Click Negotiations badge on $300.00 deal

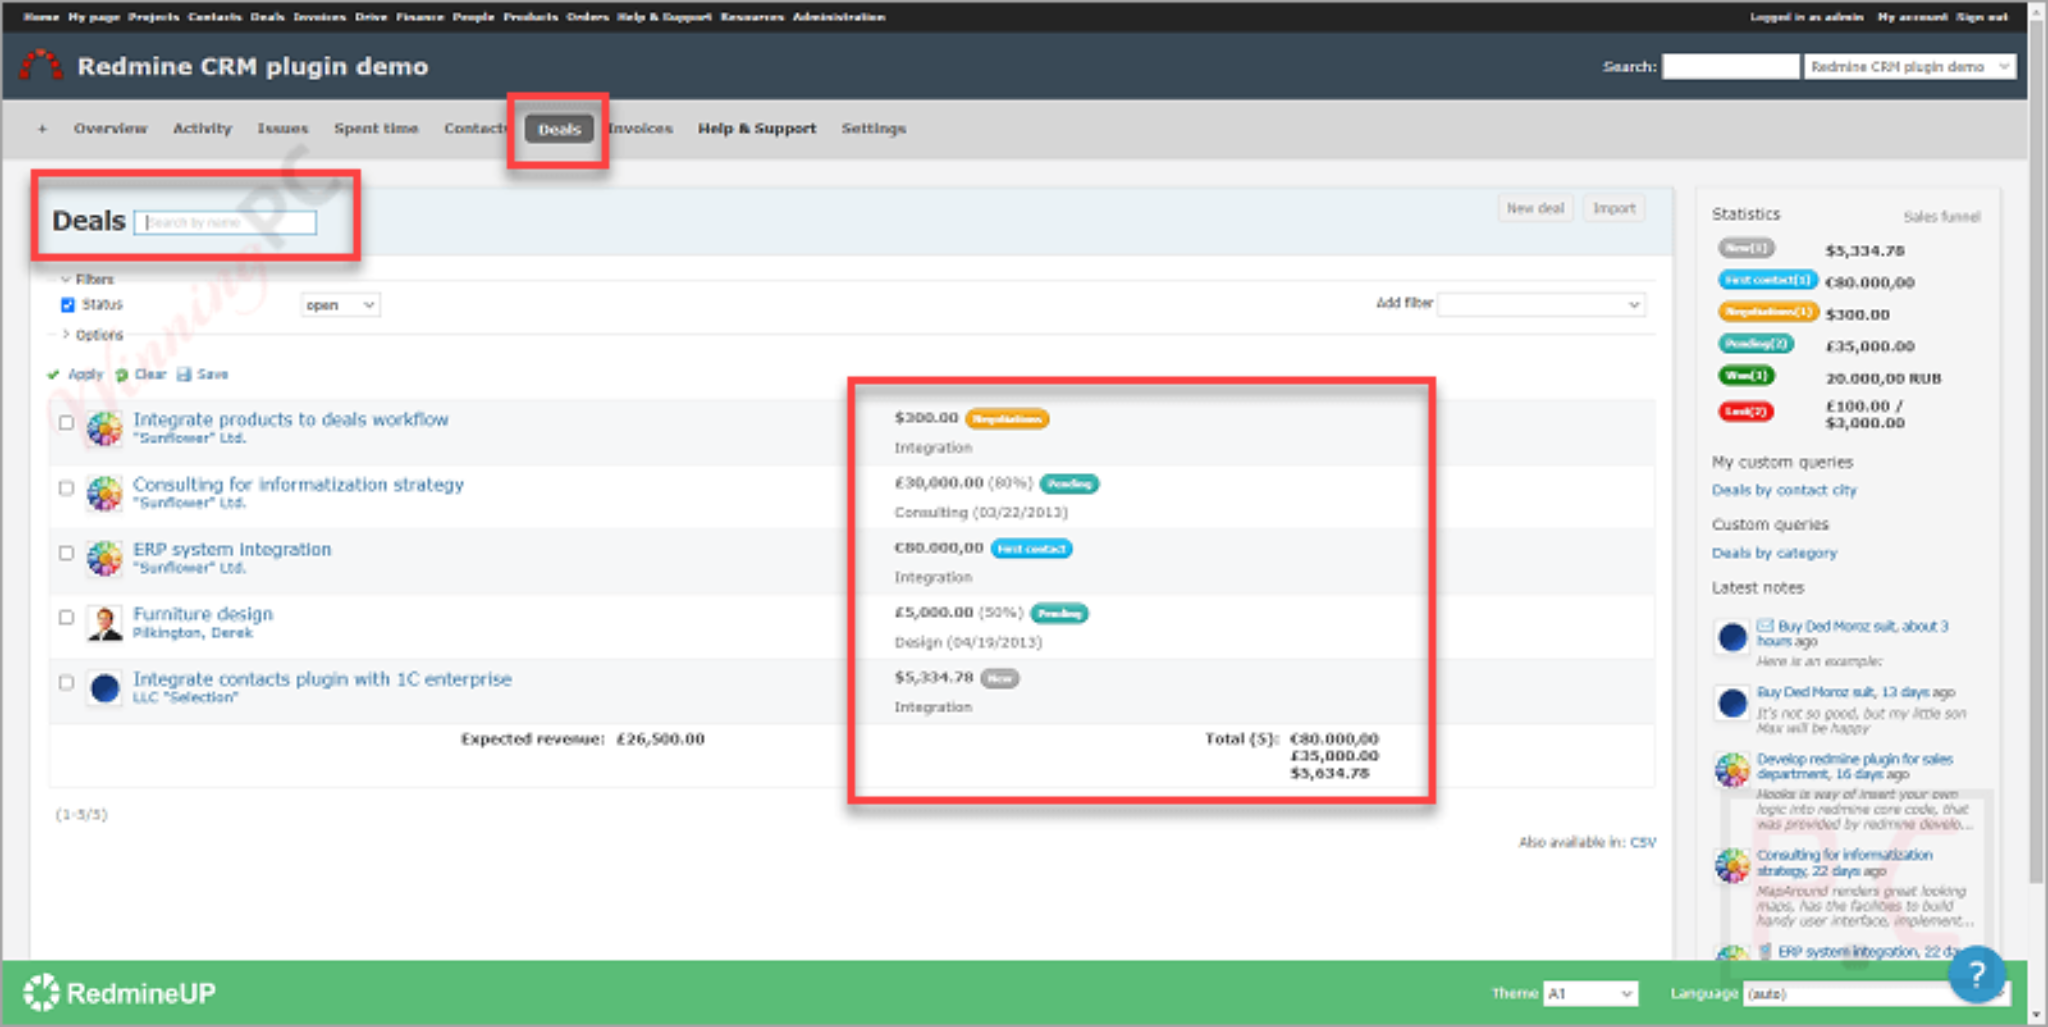coord(1007,418)
